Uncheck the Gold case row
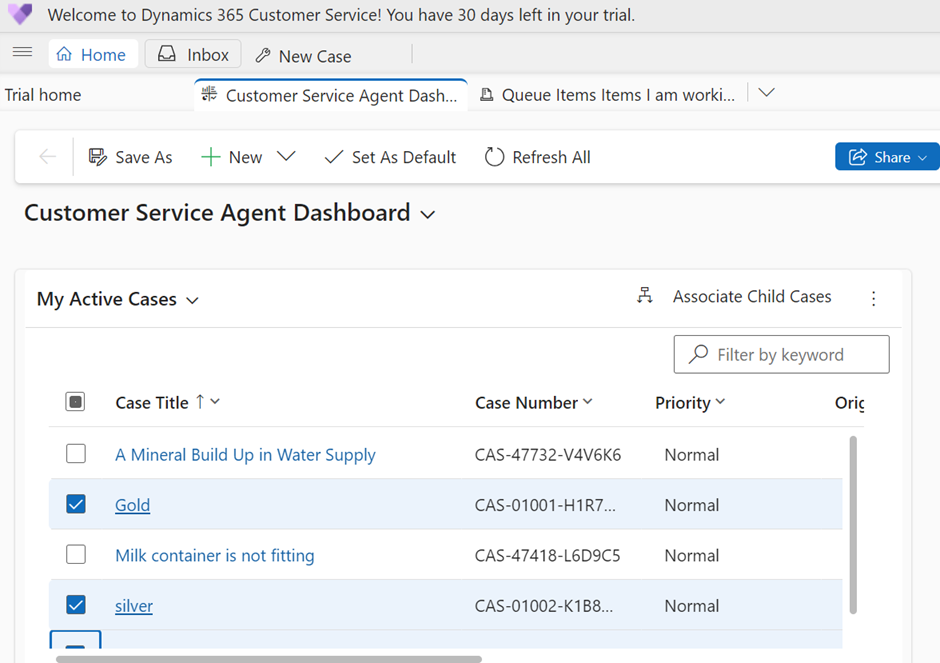Screen dimensions: 940x663 pyautogui.click(x=76, y=504)
